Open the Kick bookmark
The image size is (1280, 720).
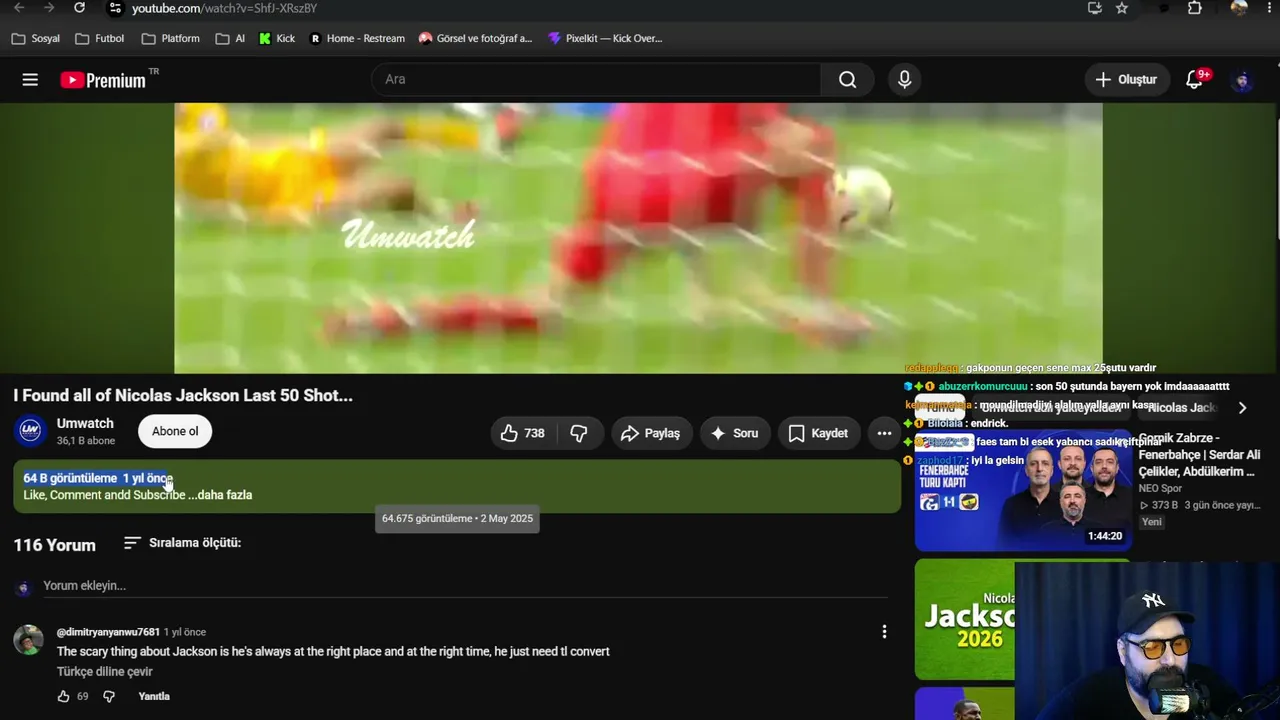pyautogui.click(x=277, y=39)
